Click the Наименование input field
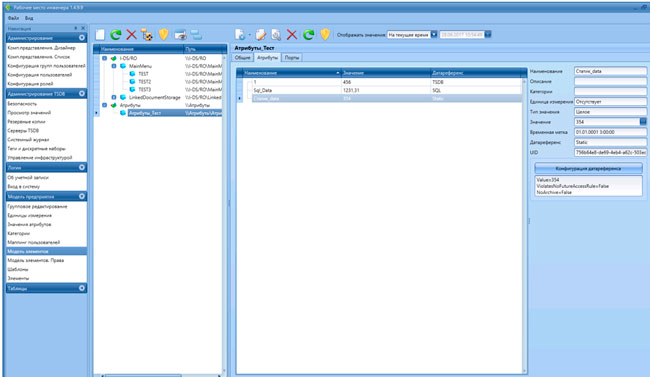Viewport: 650px width, 377px height. (x=610, y=71)
